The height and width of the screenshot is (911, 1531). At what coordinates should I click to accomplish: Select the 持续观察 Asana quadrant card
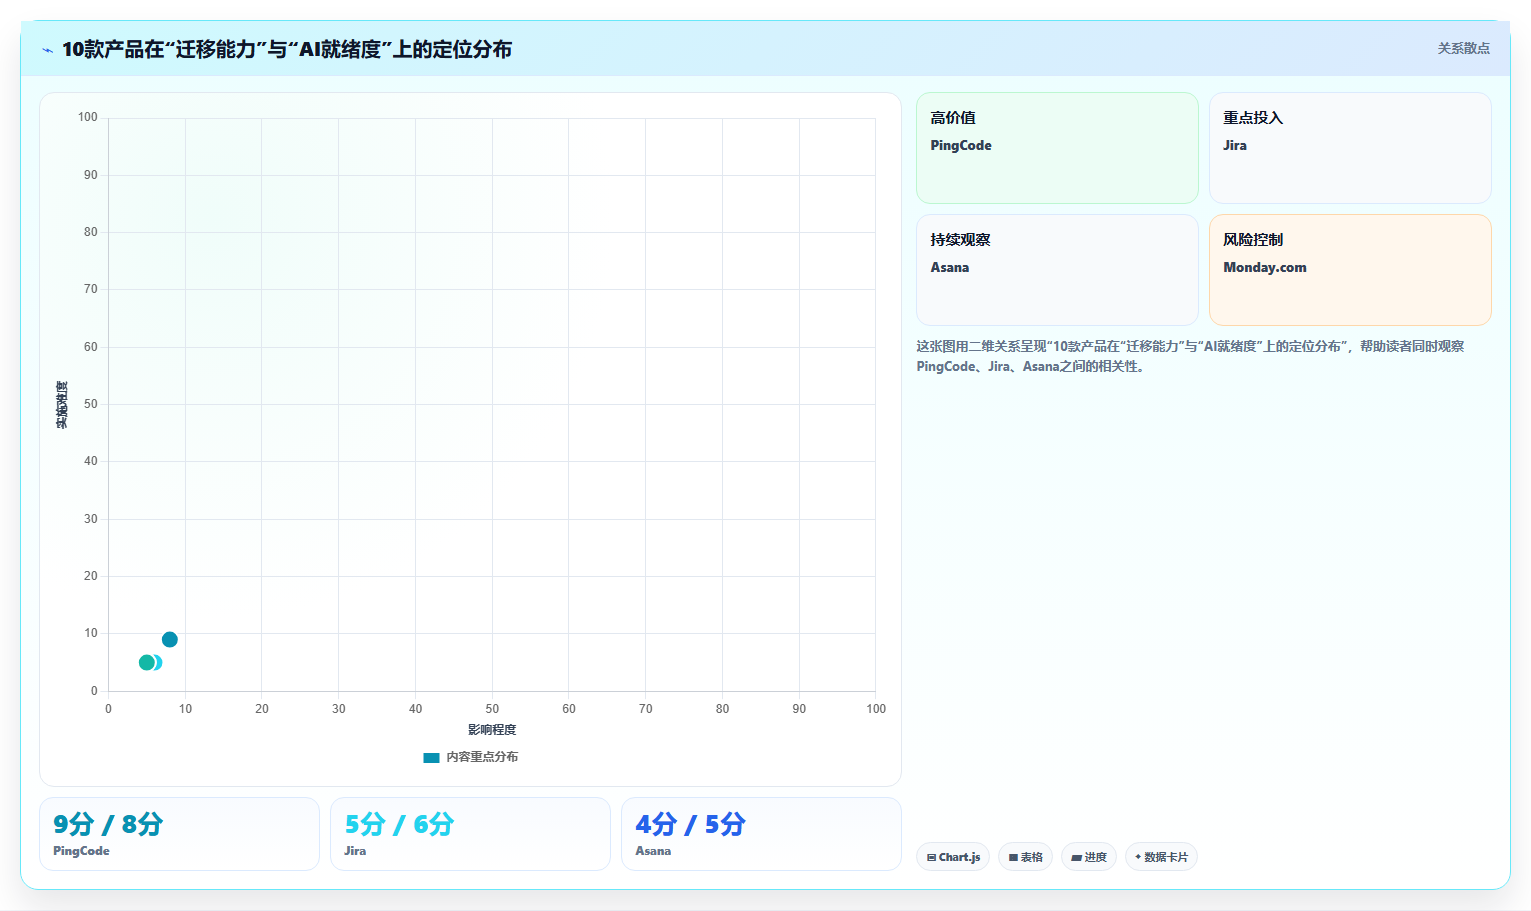[x=1057, y=270]
